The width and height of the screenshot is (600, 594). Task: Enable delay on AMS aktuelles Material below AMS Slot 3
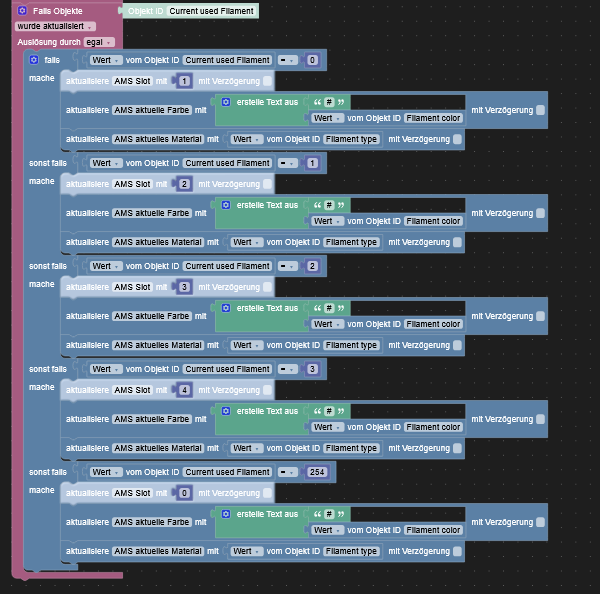pyautogui.click(x=457, y=345)
